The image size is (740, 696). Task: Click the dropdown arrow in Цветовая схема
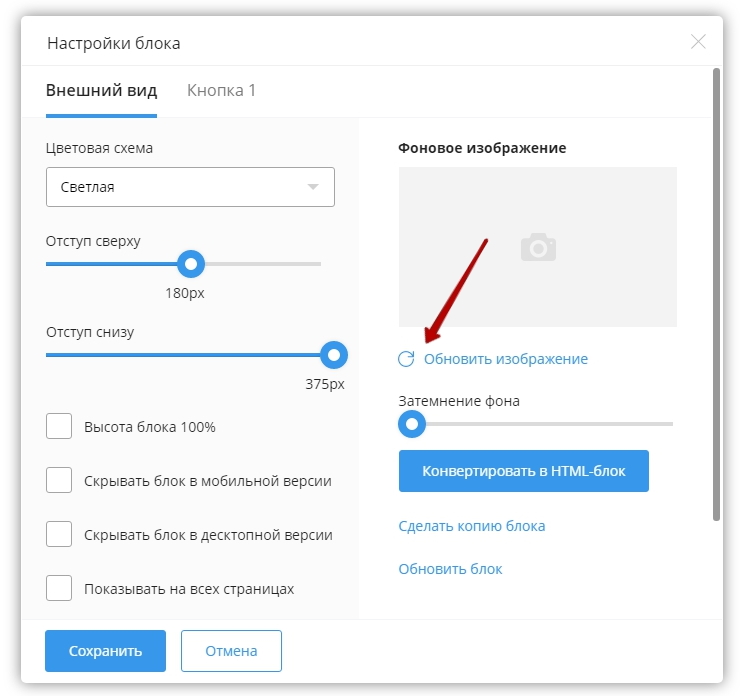[313, 187]
